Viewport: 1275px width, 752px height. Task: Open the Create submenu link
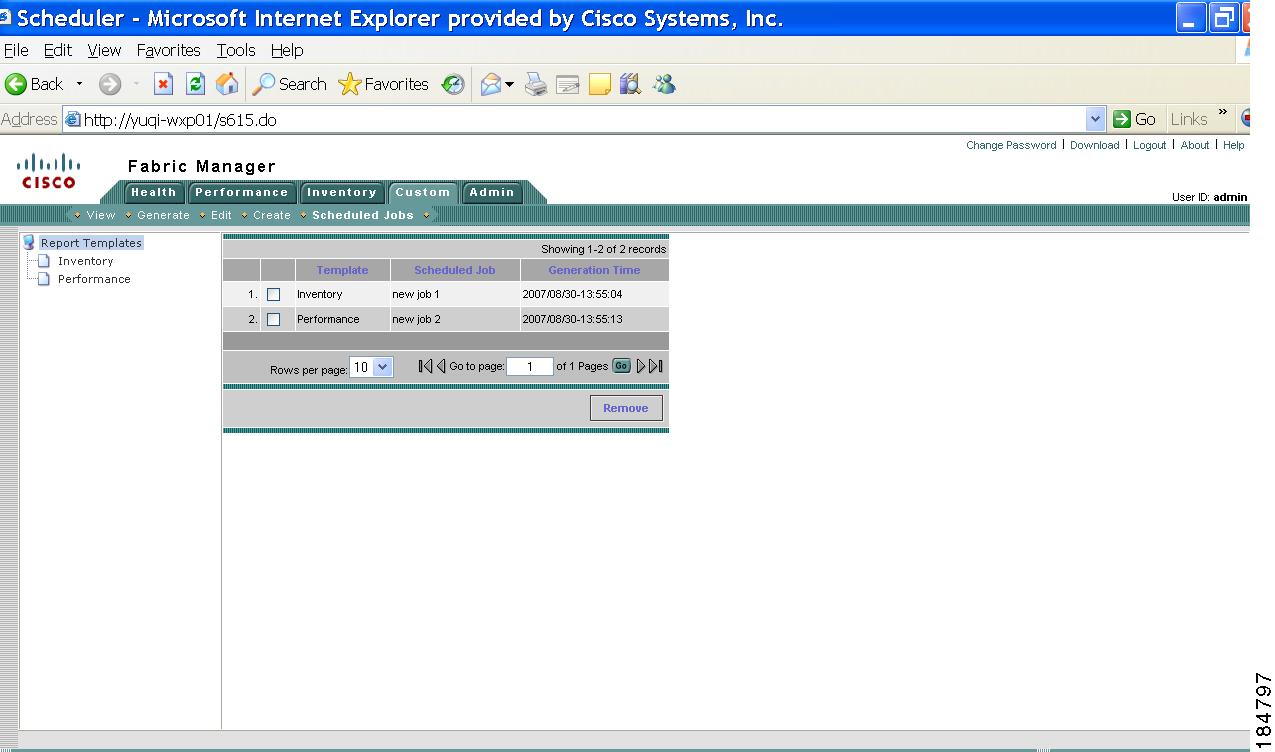point(272,215)
